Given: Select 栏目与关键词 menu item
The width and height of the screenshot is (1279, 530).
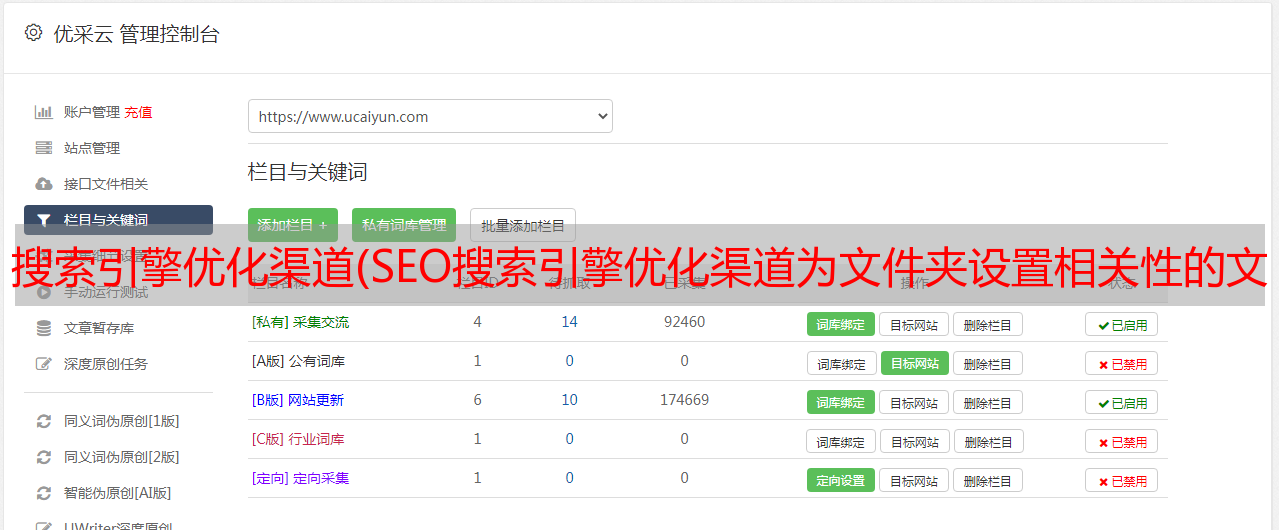Looking at the screenshot, I should coord(118,220).
